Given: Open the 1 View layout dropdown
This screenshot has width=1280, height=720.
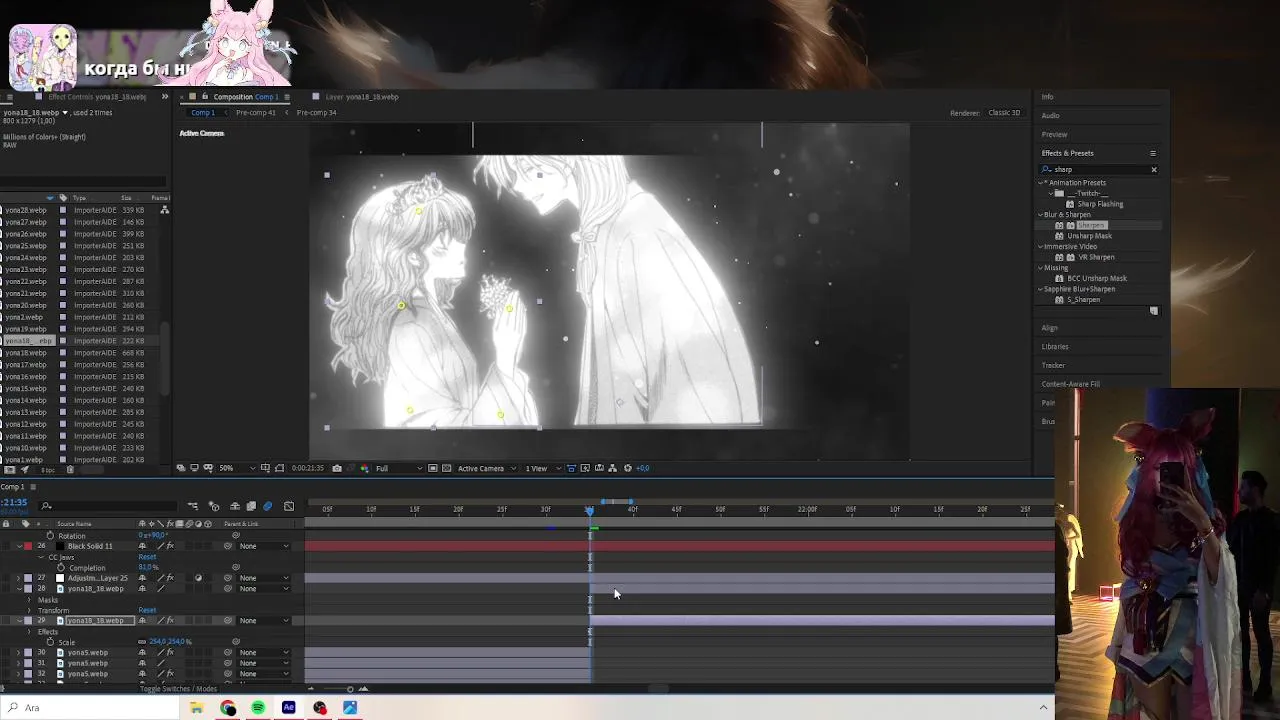Looking at the screenshot, I should point(541,468).
